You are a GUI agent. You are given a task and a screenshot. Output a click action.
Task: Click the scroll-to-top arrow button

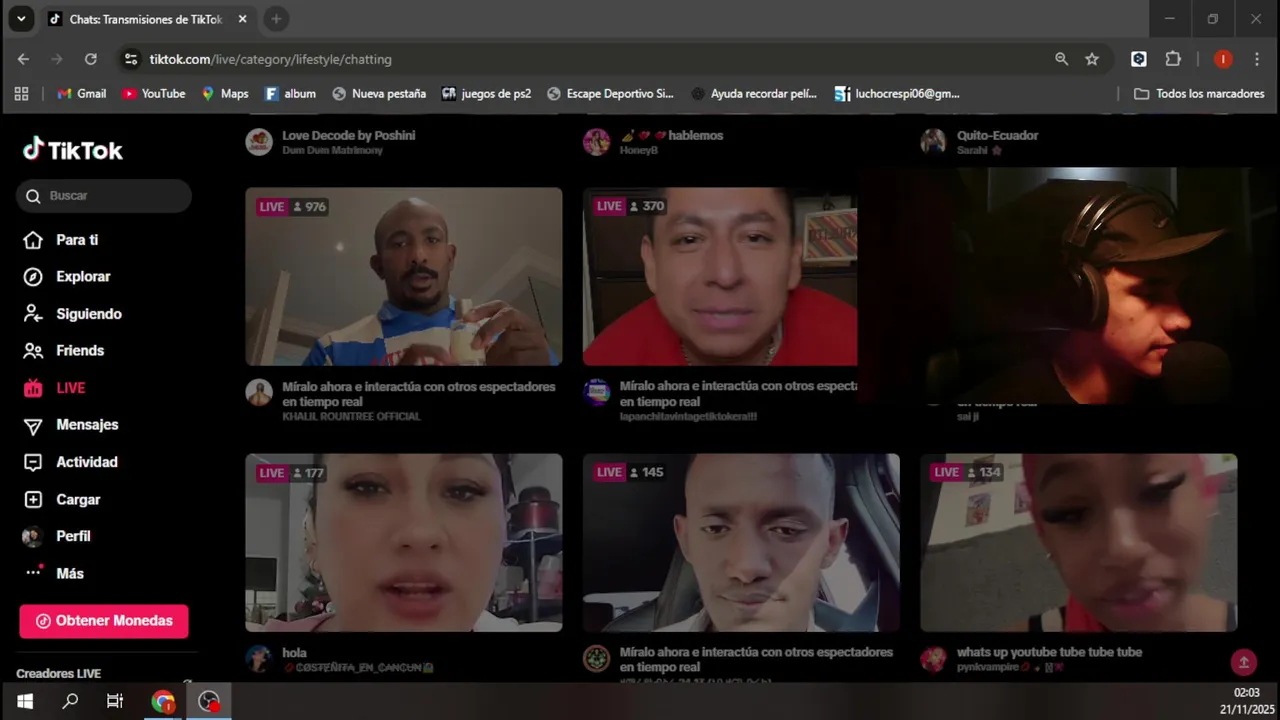coord(1244,662)
